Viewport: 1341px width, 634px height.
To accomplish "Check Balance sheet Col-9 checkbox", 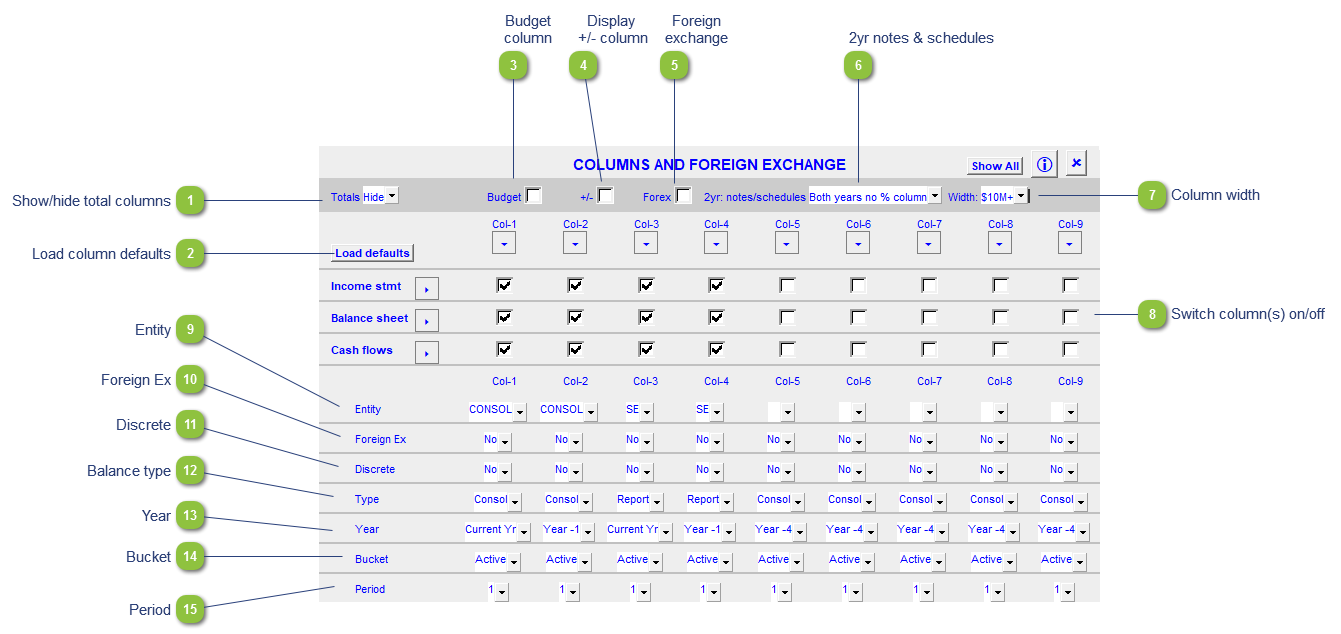I will click(x=1070, y=317).
